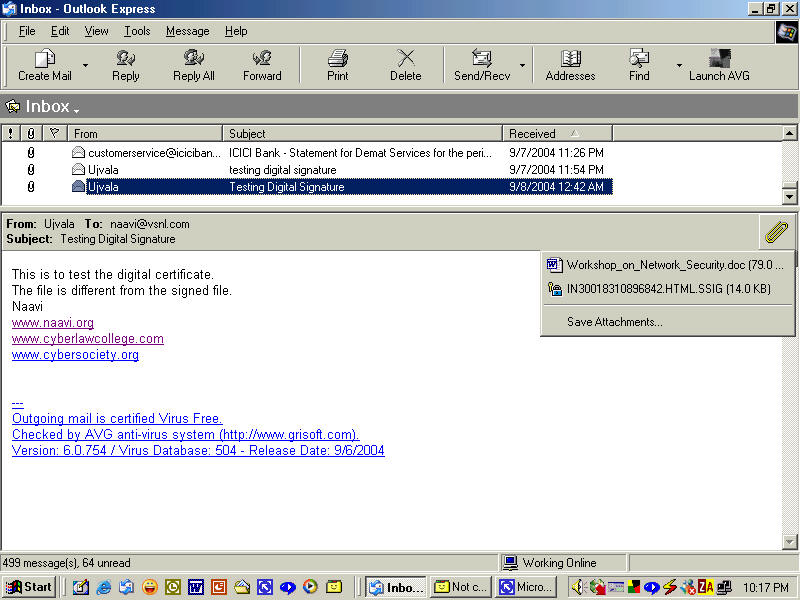Open the www.naavi.org link
This screenshot has width=800, height=600.
click(x=53, y=323)
